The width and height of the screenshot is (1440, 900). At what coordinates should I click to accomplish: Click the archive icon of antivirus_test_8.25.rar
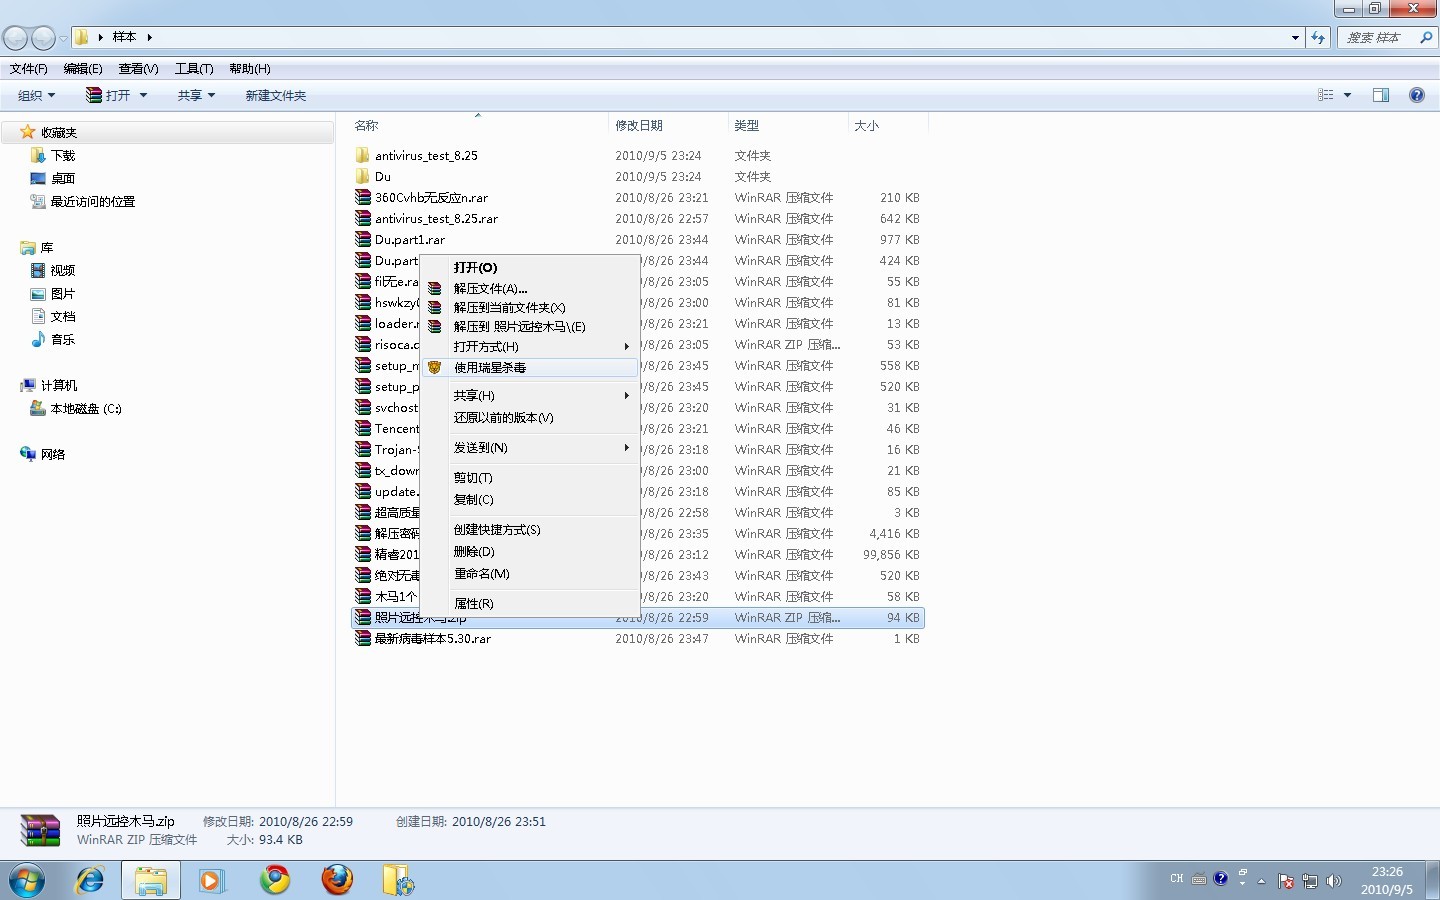pos(363,219)
